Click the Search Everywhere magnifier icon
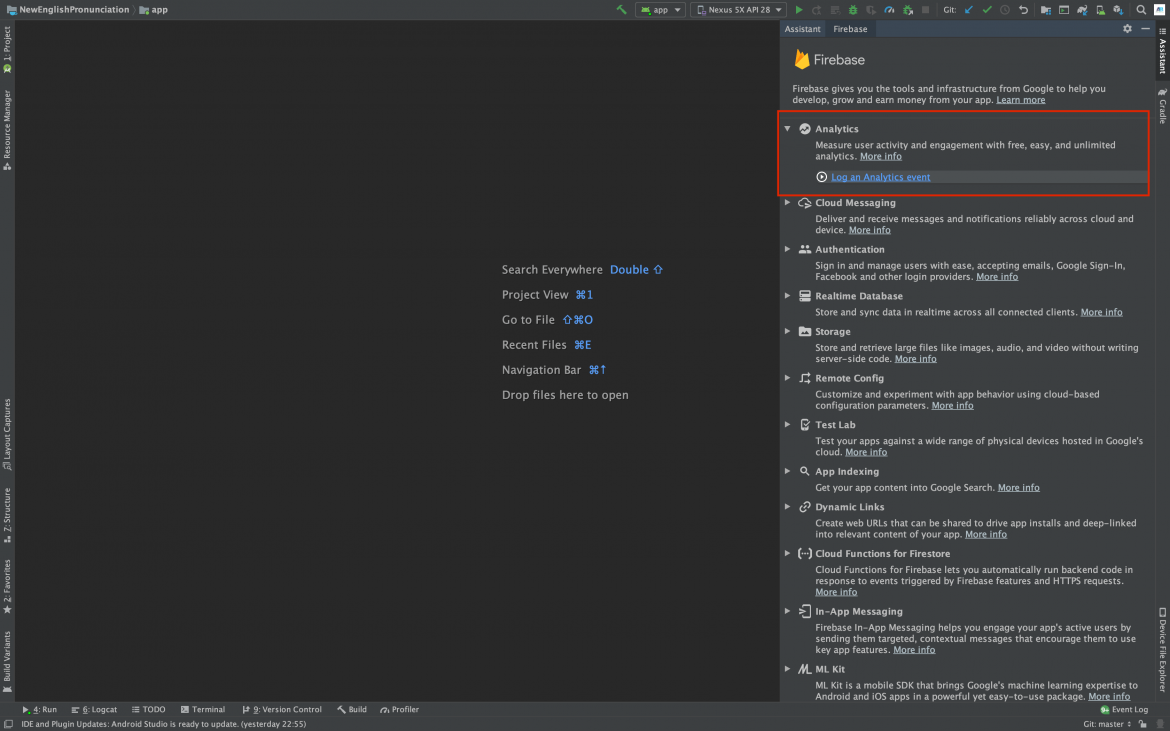 tap(1141, 9)
